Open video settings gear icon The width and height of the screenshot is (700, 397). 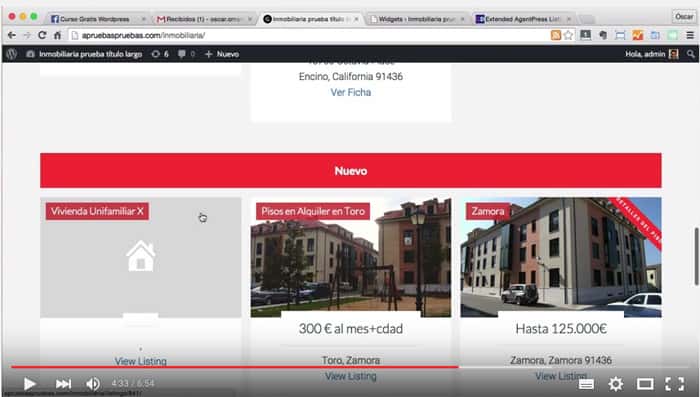tap(616, 384)
